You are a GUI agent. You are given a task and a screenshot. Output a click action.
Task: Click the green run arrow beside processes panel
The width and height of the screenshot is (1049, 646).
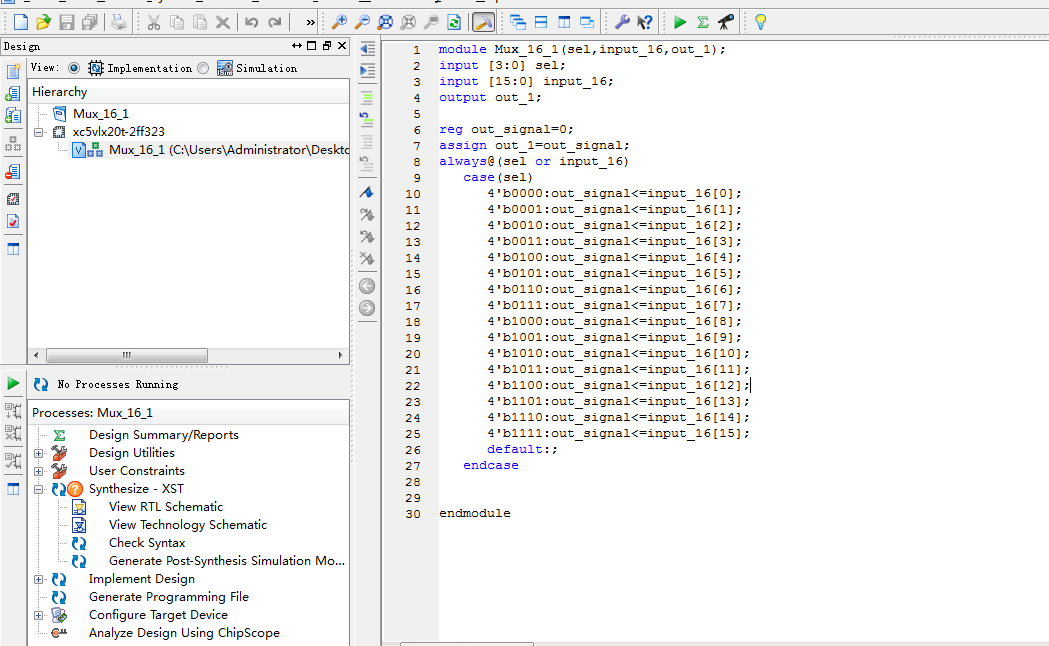coord(13,384)
